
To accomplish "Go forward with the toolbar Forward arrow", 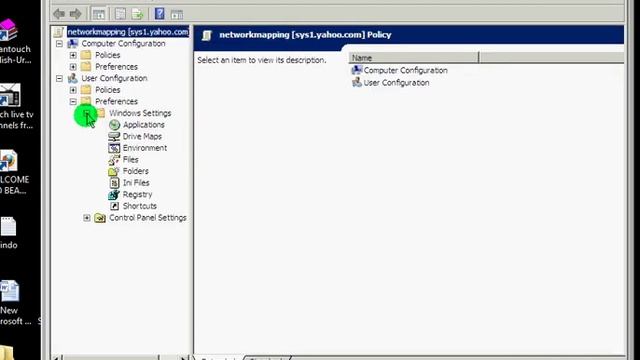I will coord(76,14).
